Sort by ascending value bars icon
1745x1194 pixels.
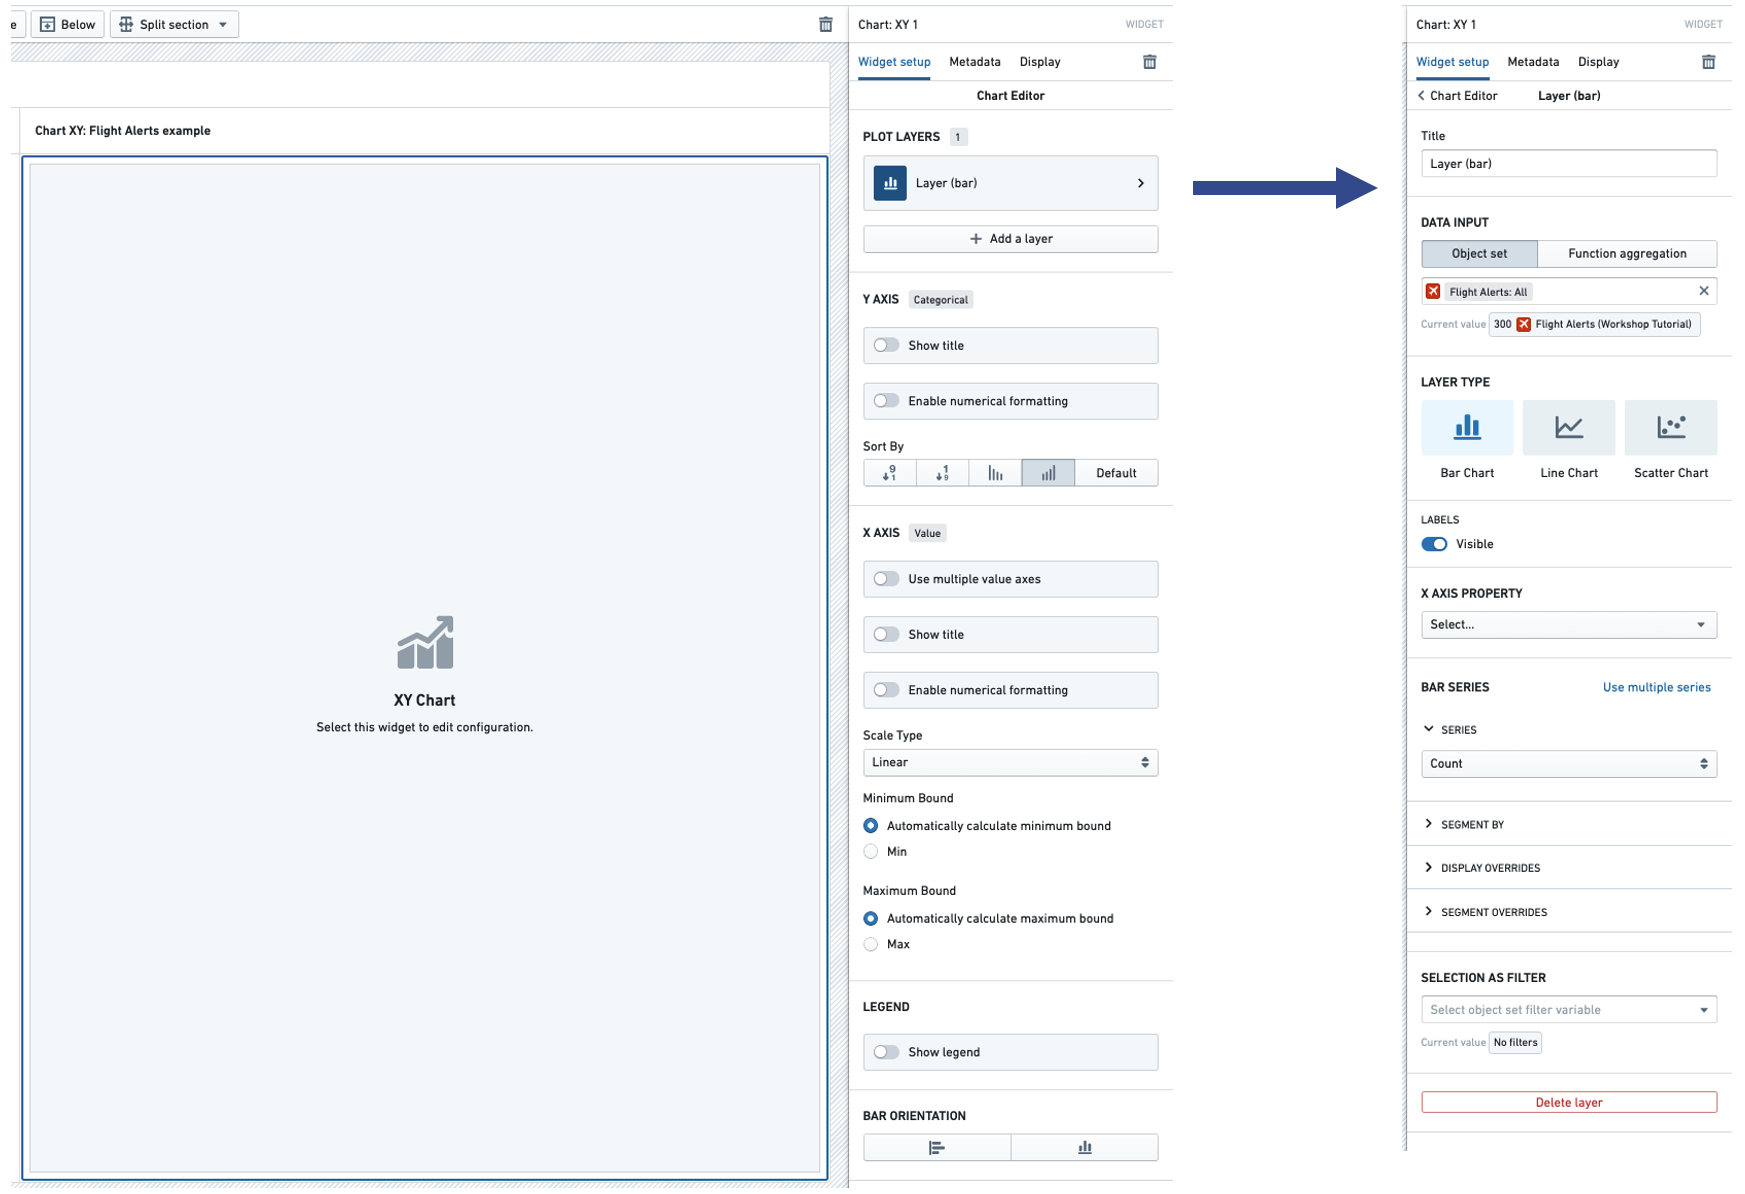[1048, 473]
